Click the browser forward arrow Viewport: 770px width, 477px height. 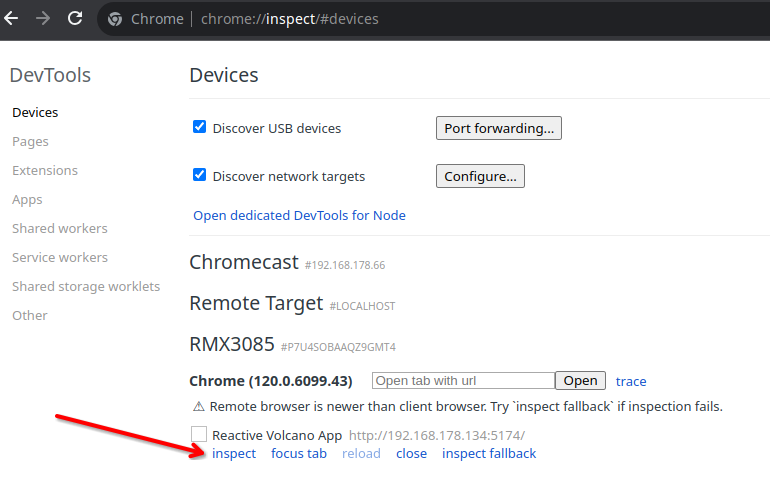point(43,19)
